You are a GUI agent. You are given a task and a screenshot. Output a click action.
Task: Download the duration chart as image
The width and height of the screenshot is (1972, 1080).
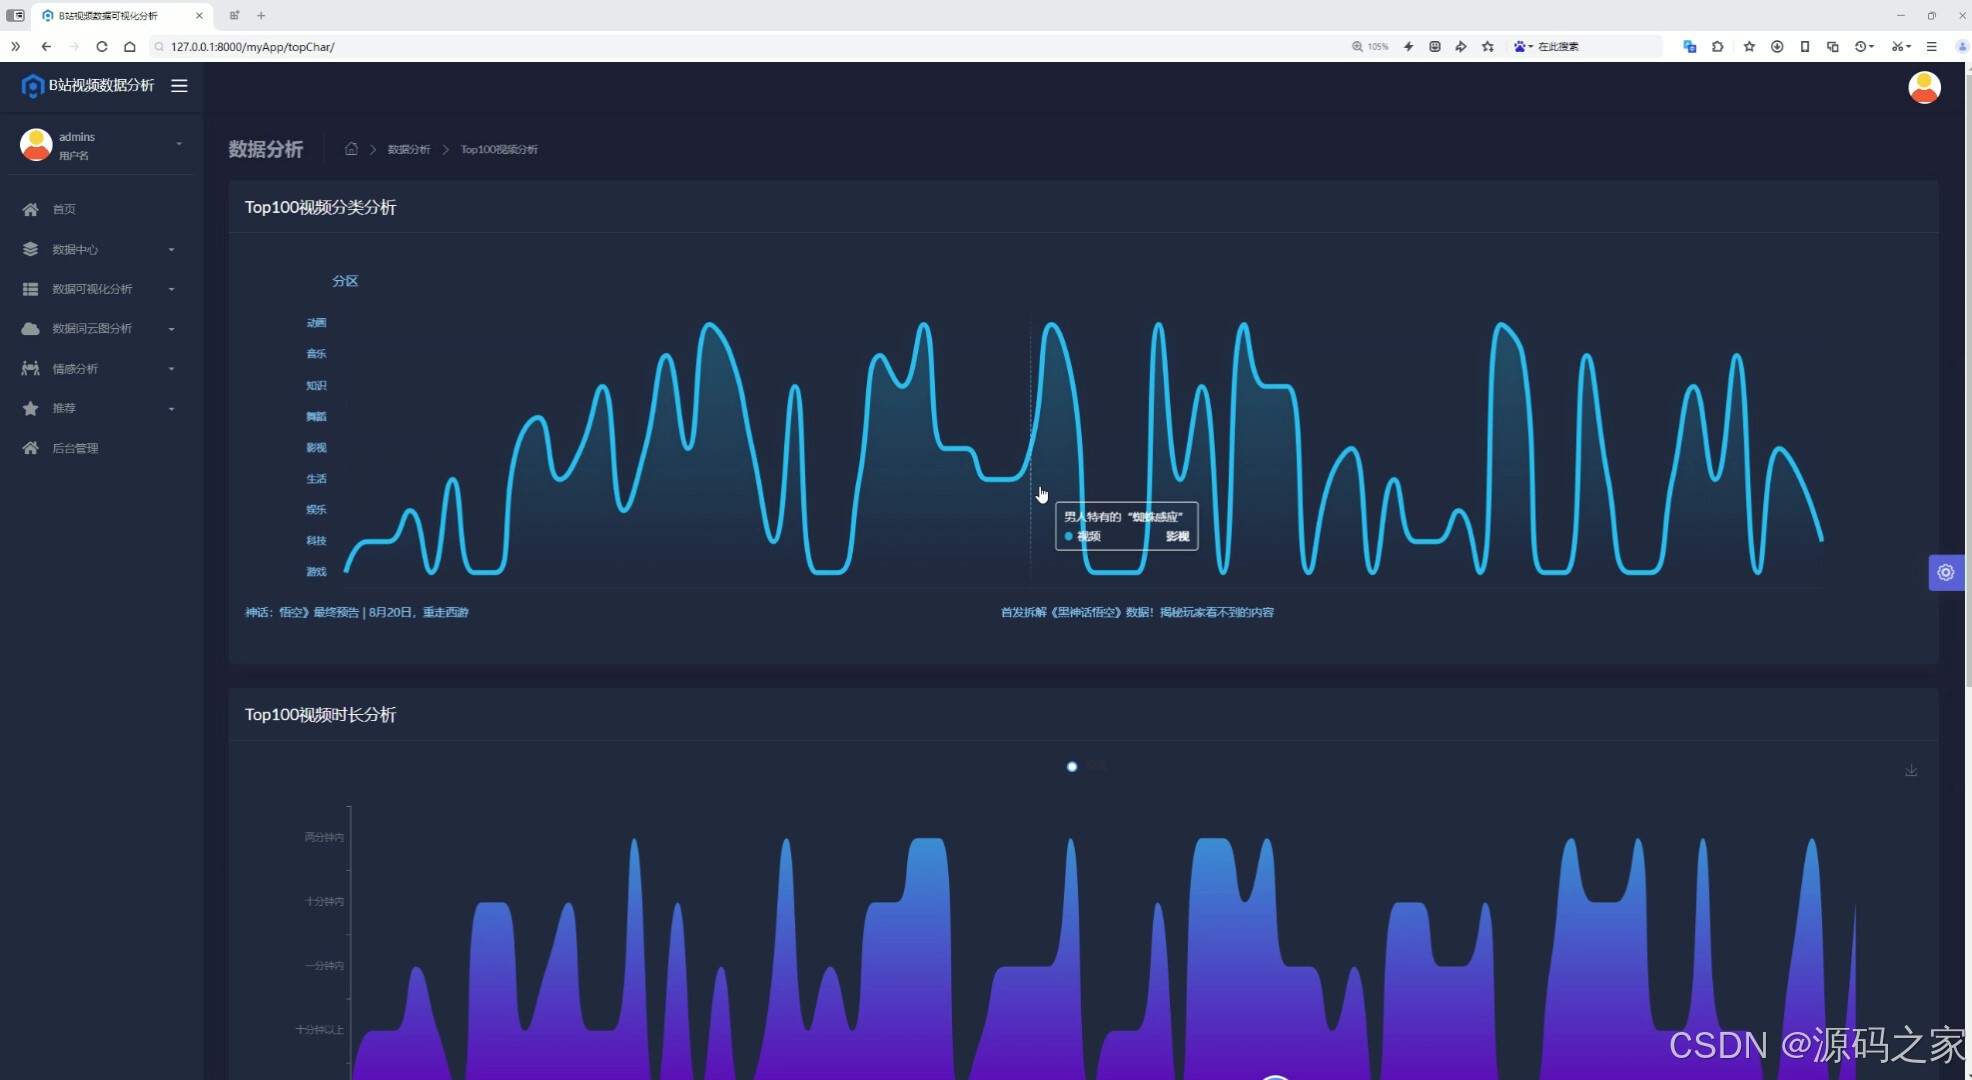click(1910, 770)
